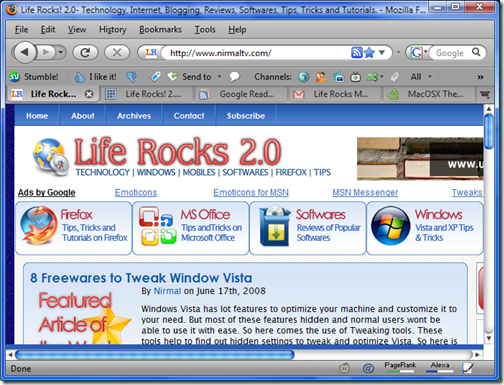Switch to the MacOSX The... tab
Screen dimensions: 504x385
pyautogui.click(x=429, y=94)
